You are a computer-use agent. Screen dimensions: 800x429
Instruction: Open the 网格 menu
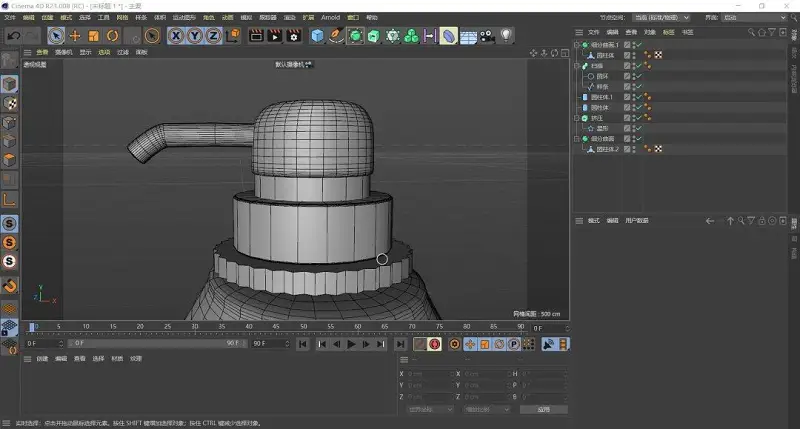point(122,17)
